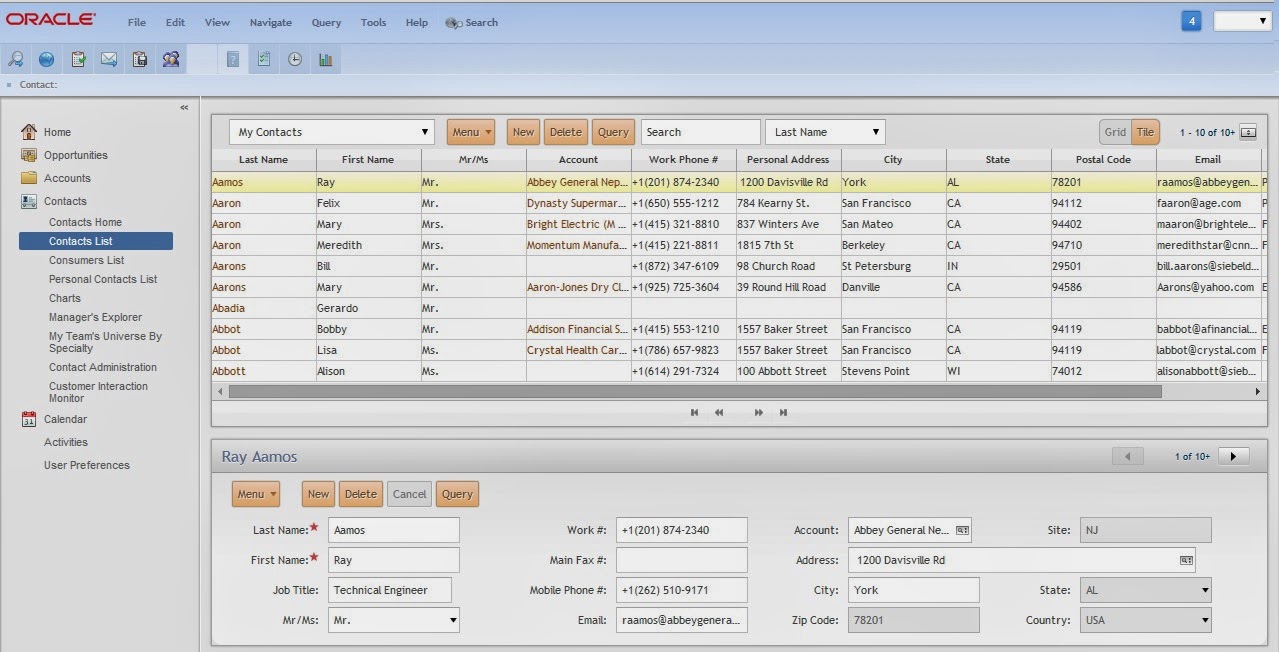Open the Query menu
Screen dimensions: 1279x652
coord(326,22)
